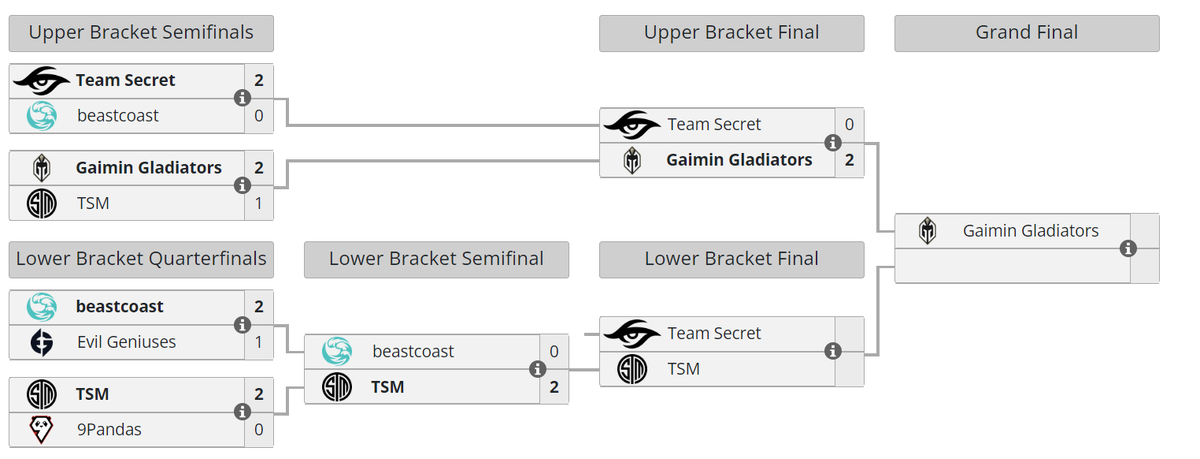Open info icon in Lower Bracket Final match
The image size is (1200, 459).
pyautogui.click(x=832, y=351)
